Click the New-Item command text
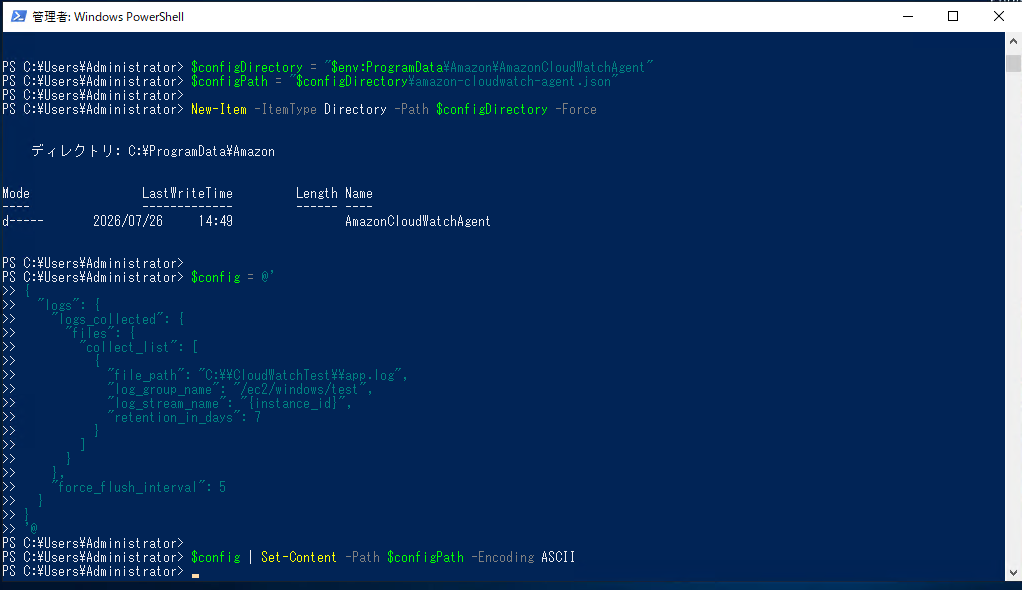The width and height of the screenshot is (1022, 590). tap(218, 110)
